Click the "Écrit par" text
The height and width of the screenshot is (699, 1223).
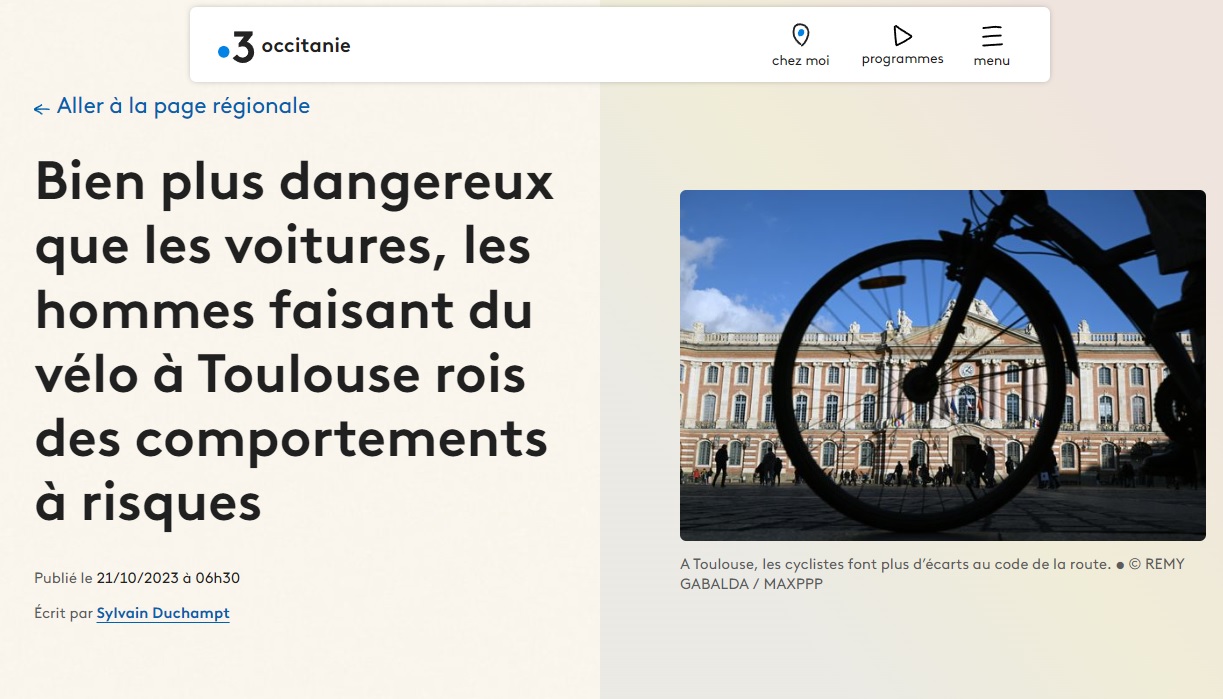pyautogui.click(x=63, y=613)
